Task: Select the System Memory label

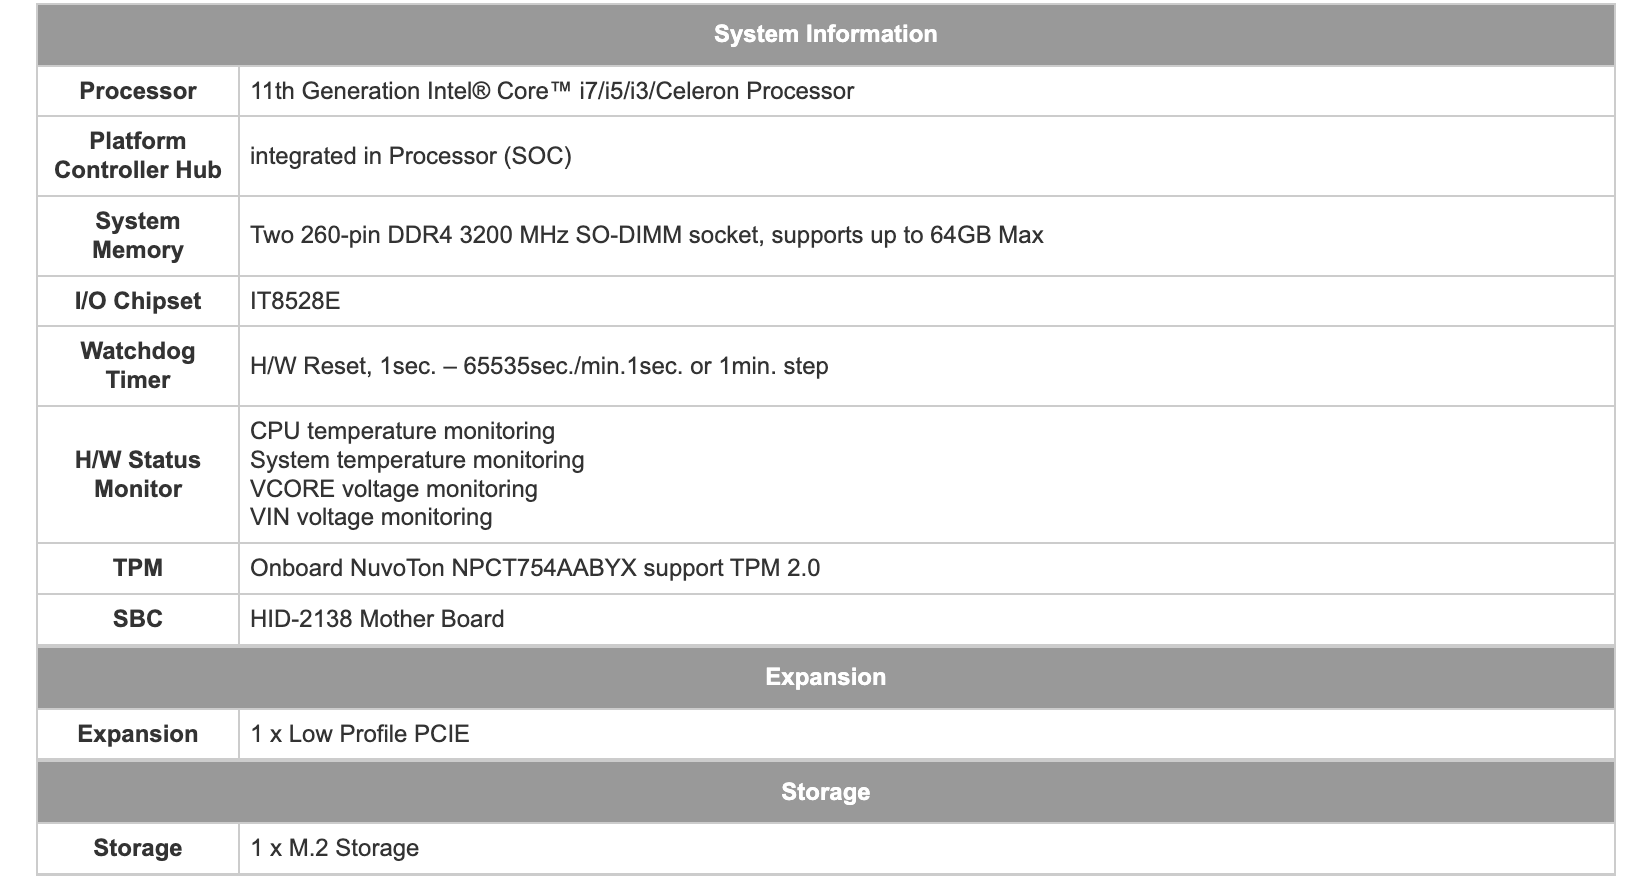Action: pyautogui.click(x=138, y=235)
